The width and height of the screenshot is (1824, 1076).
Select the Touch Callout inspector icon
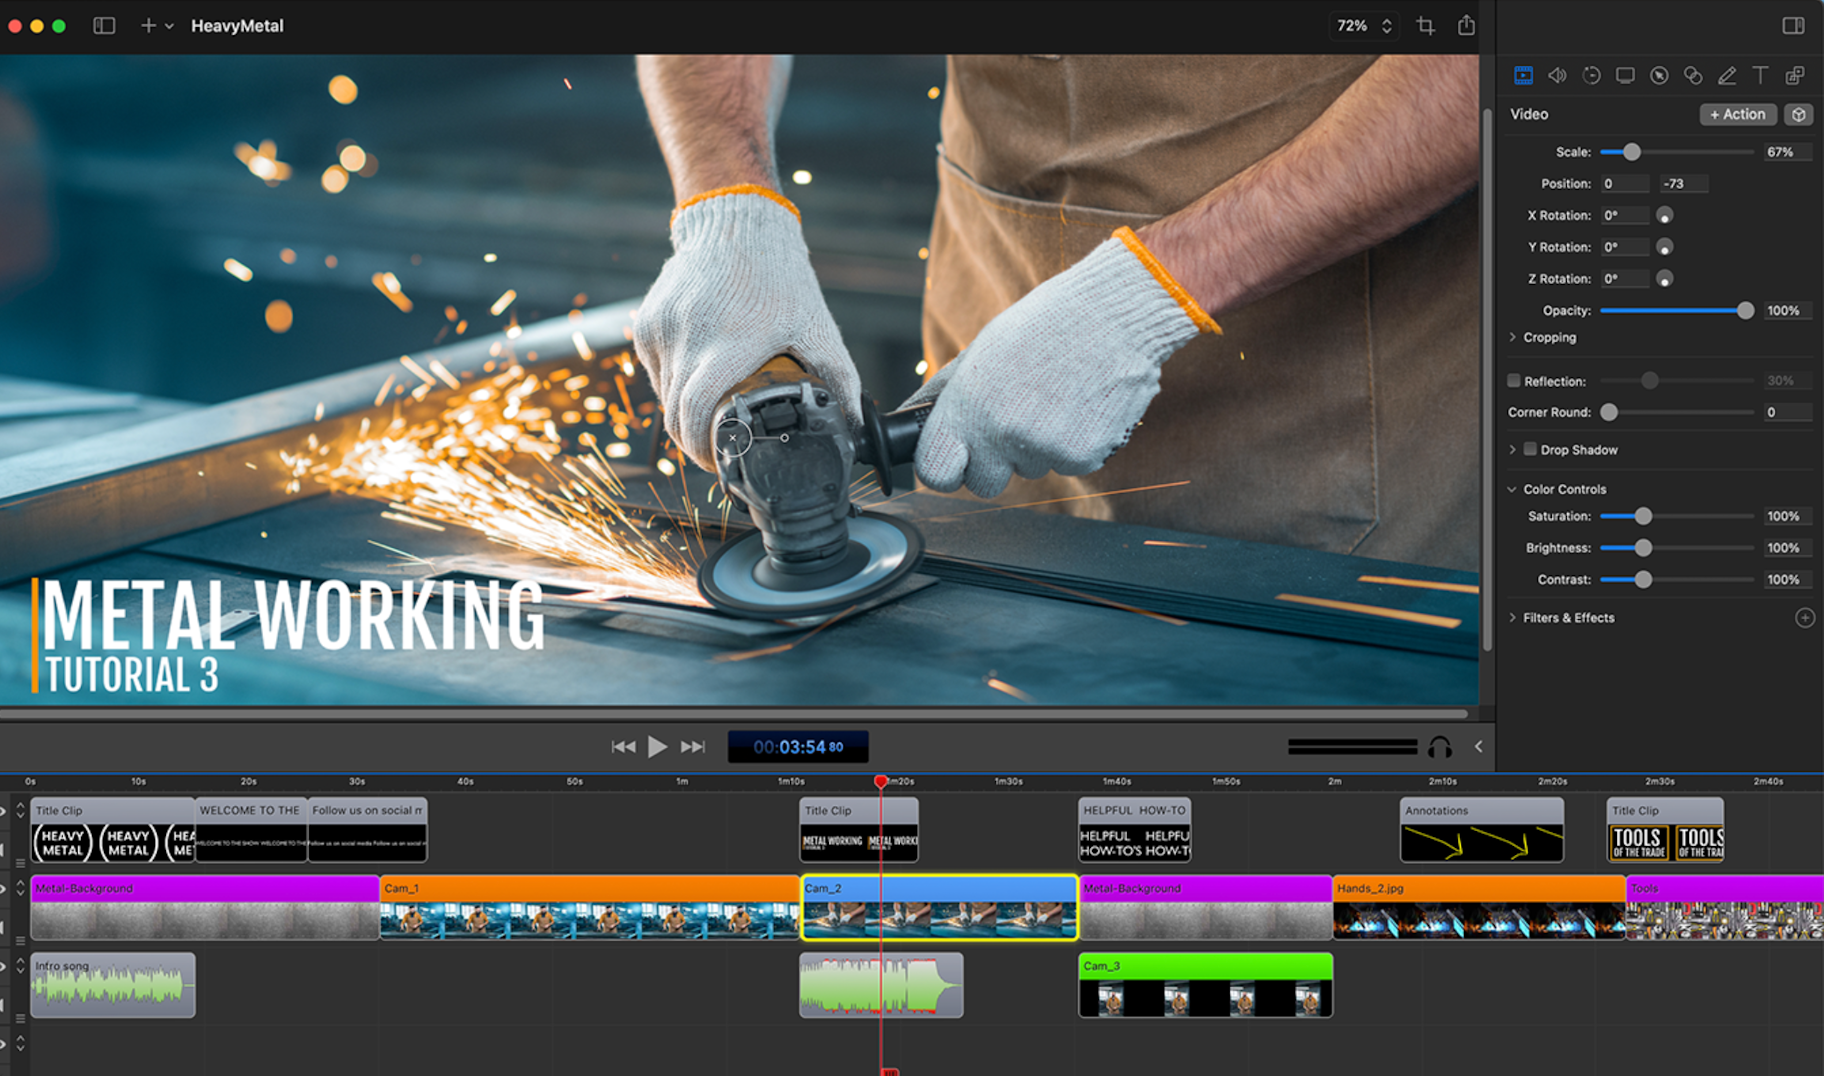pos(1692,75)
